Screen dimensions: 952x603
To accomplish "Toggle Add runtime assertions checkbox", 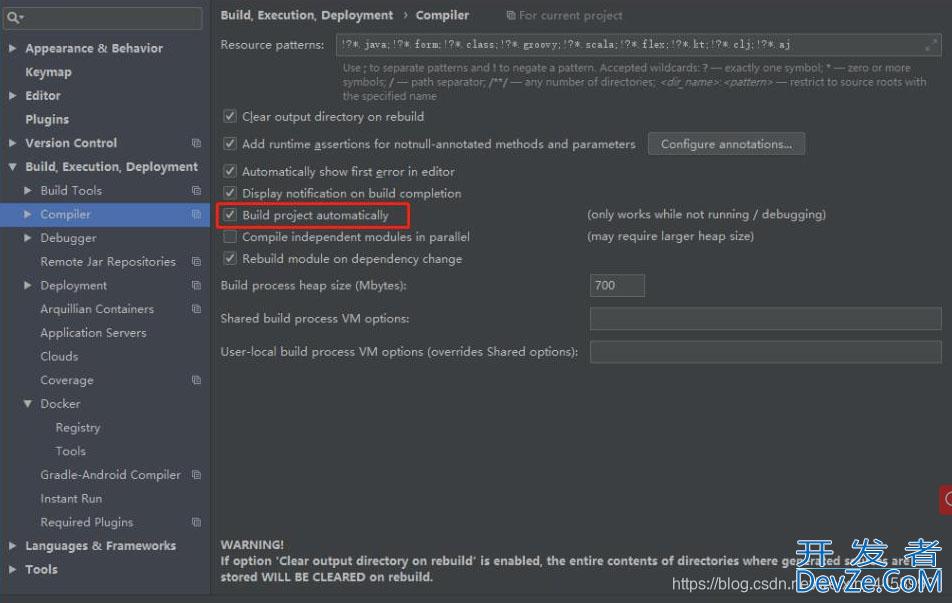I will click(x=230, y=144).
